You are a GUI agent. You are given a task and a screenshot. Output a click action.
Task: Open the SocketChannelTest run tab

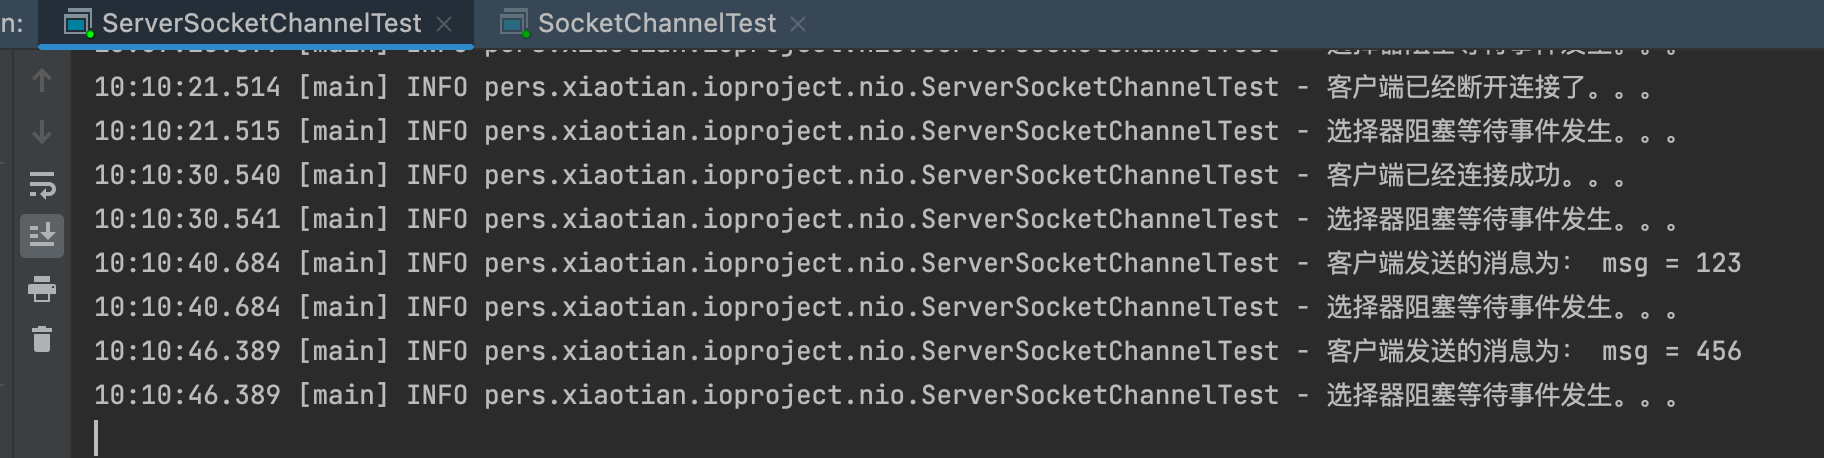(x=656, y=23)
